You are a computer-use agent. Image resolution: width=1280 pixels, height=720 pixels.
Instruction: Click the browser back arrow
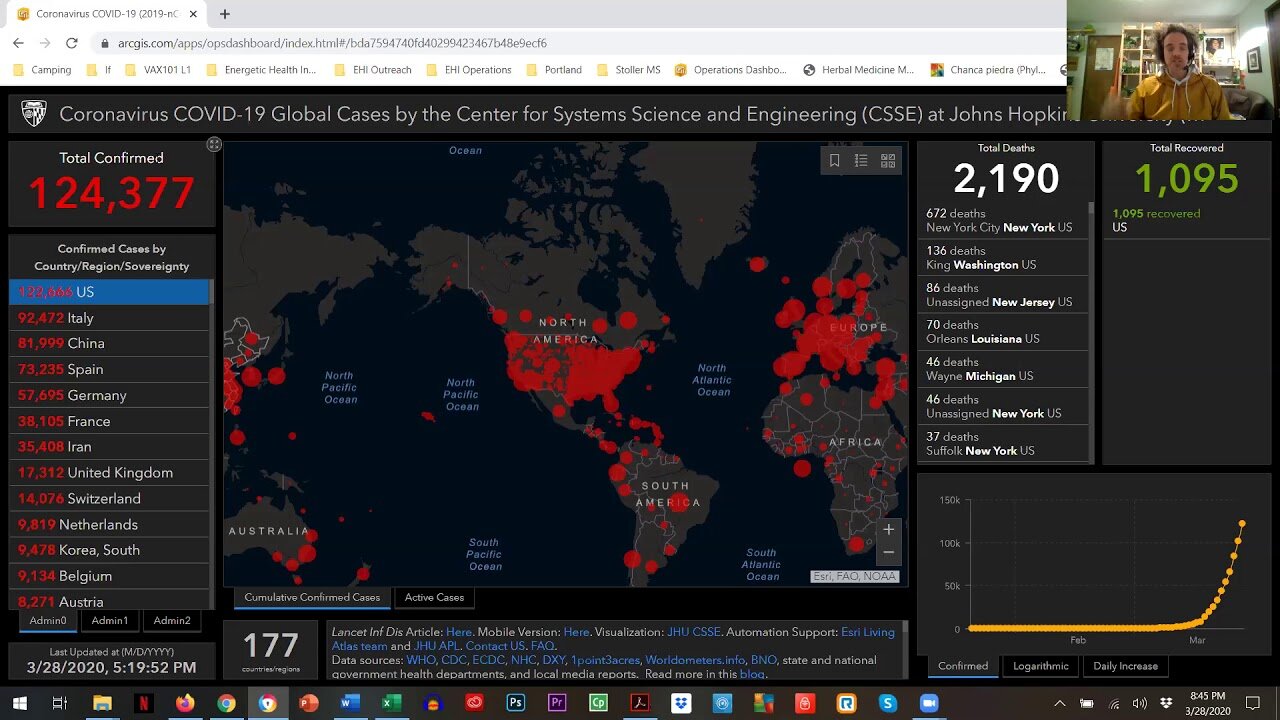coord(18,43)
